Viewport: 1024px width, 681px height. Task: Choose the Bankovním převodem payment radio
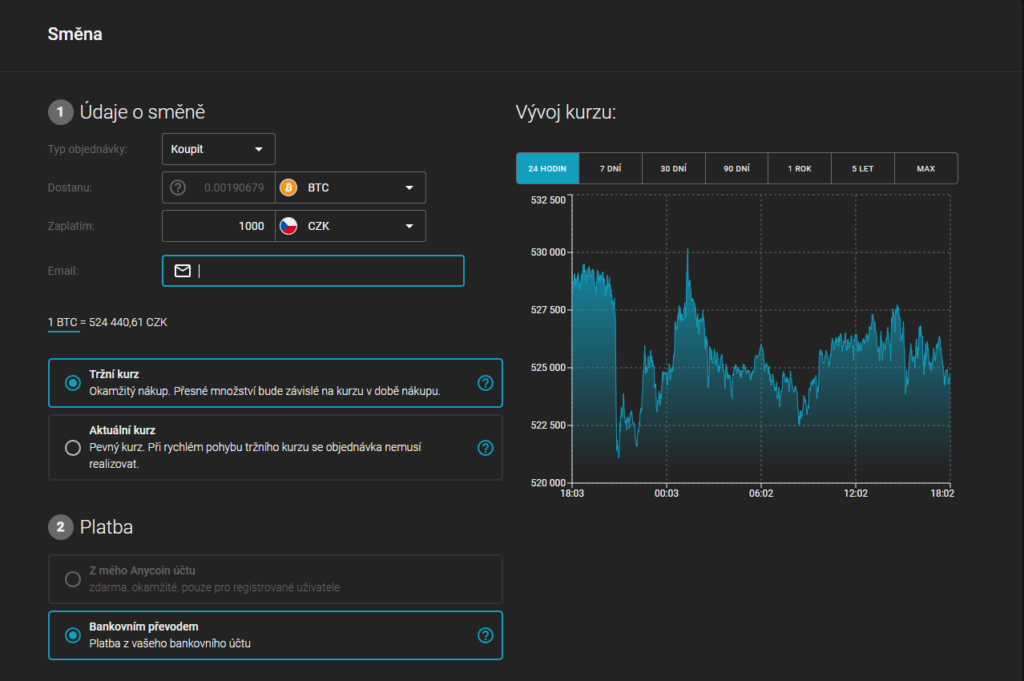72,635
